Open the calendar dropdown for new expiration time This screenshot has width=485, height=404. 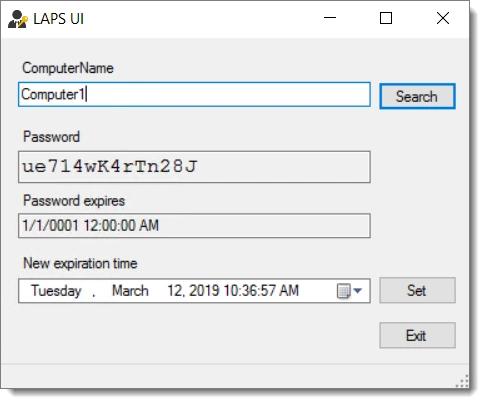(x=358, y=291)
